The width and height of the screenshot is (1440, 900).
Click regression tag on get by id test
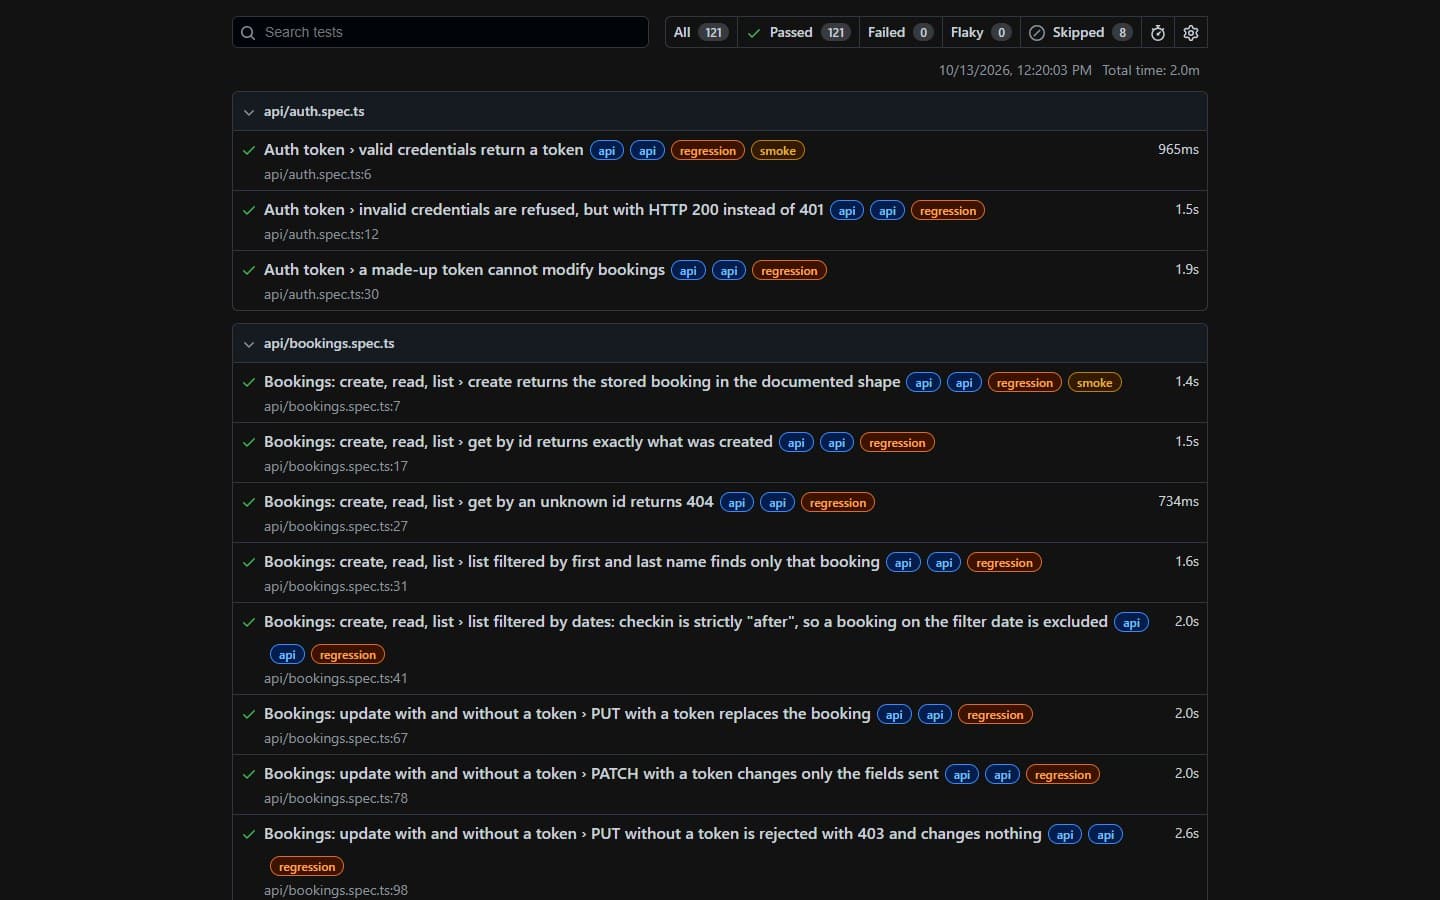point(898,443)
